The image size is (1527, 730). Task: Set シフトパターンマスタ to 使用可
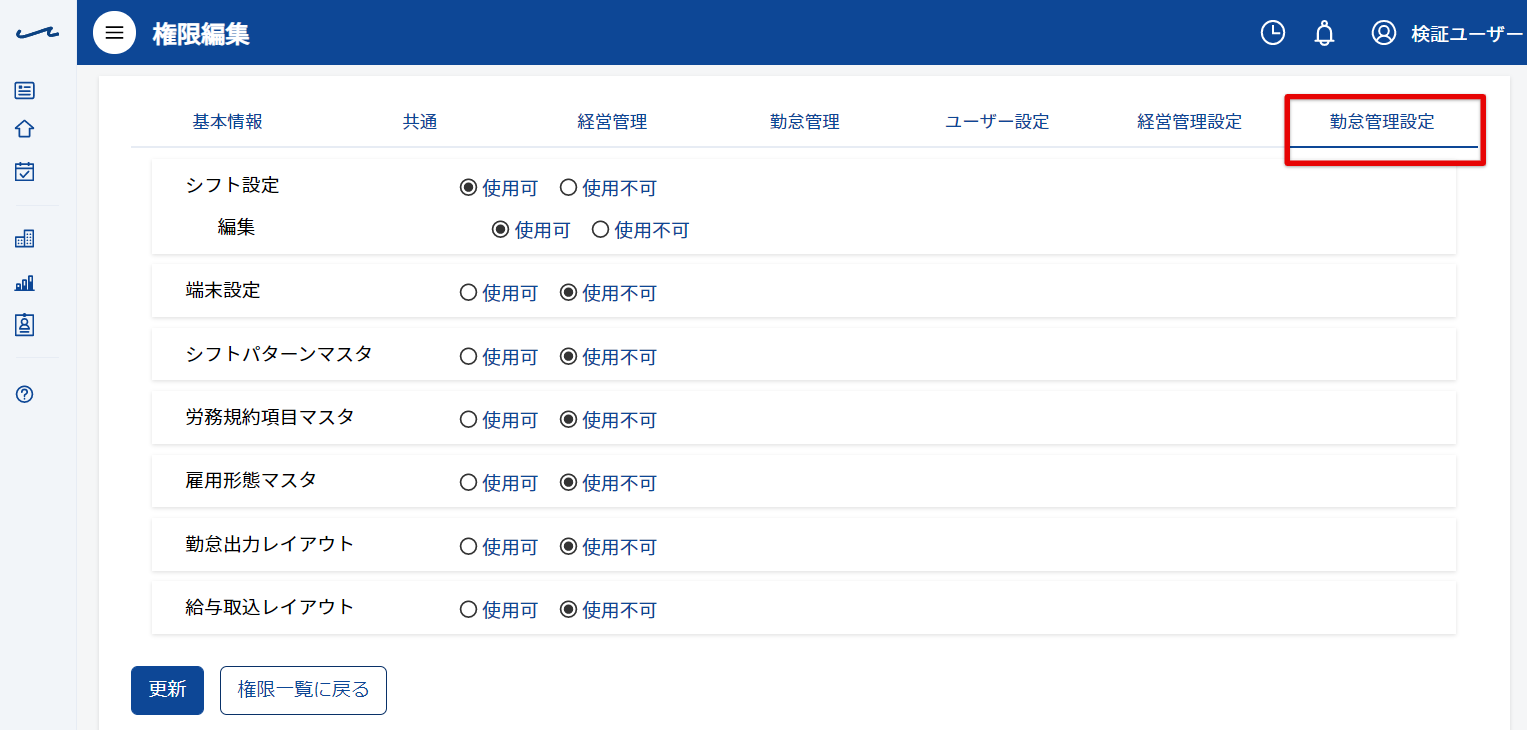pyautogui.click(x=468, y=357)
